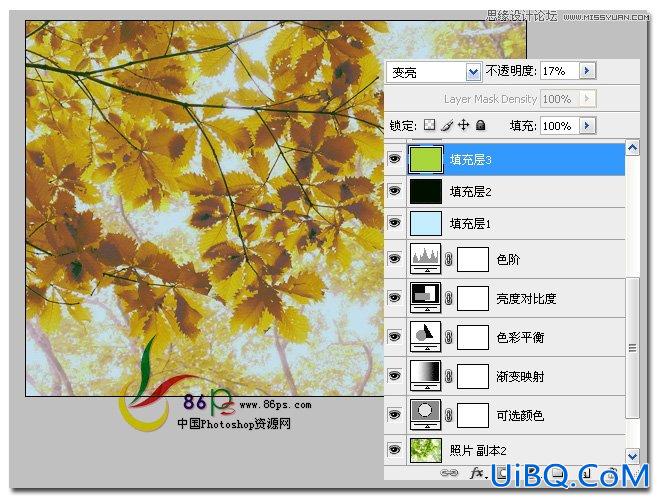Click the Layer Mask Density 100% field
Viewport: 660px width, 500px height.
tap(559, 98)
